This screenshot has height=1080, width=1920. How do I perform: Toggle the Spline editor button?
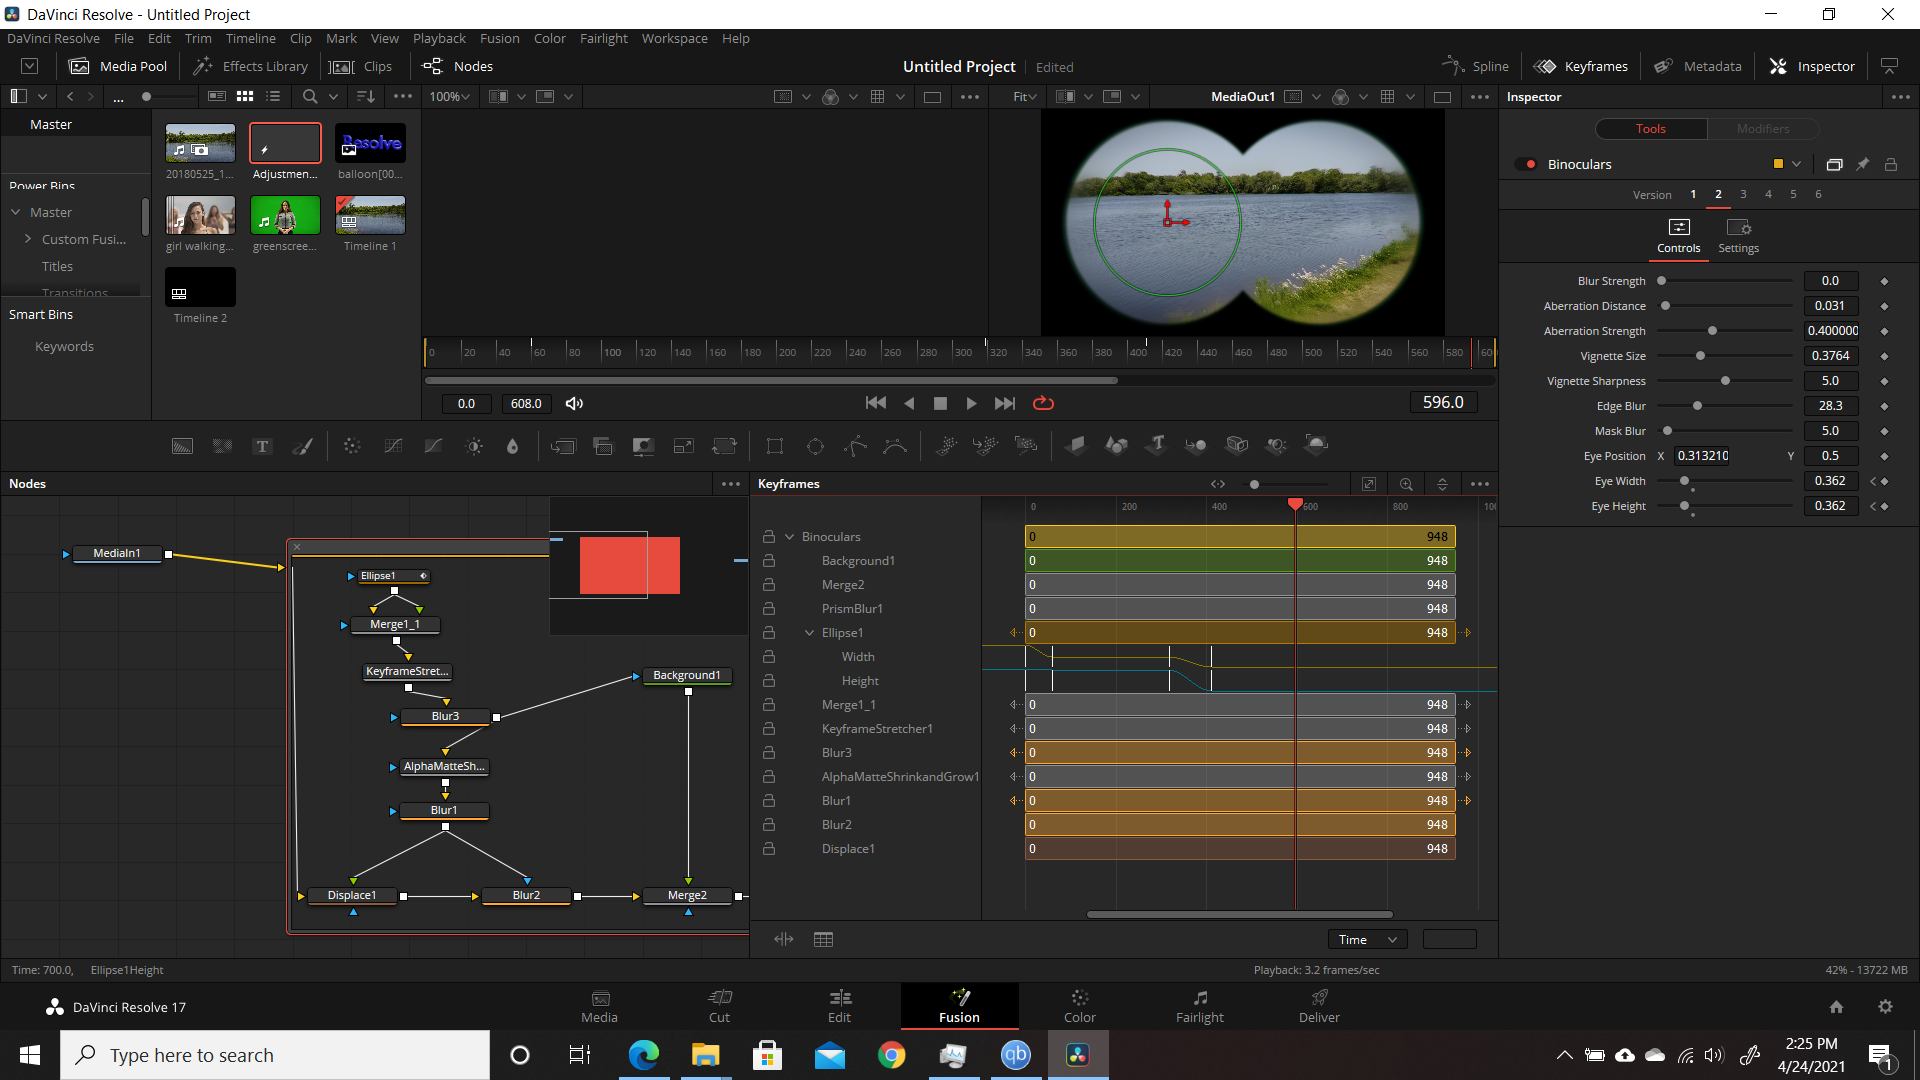click(x=1475, y=66)
